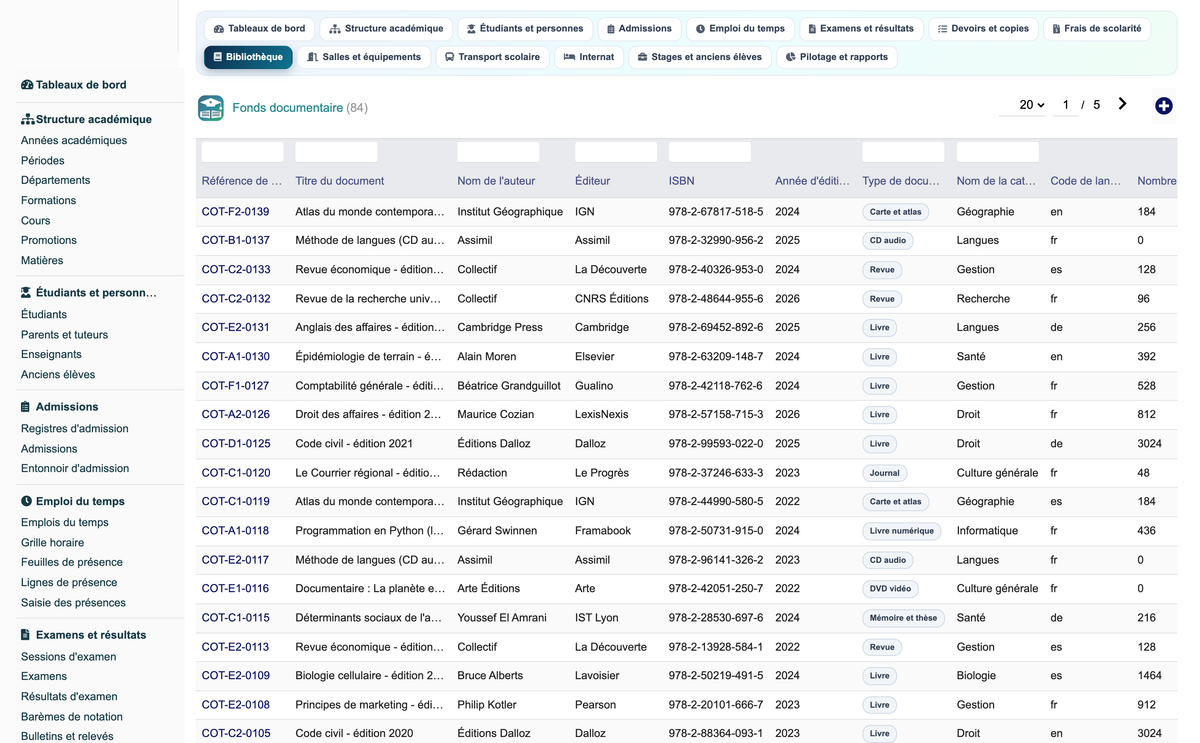
Task: Click the Nom de l'auteur filter field
Action: (498, 152)
